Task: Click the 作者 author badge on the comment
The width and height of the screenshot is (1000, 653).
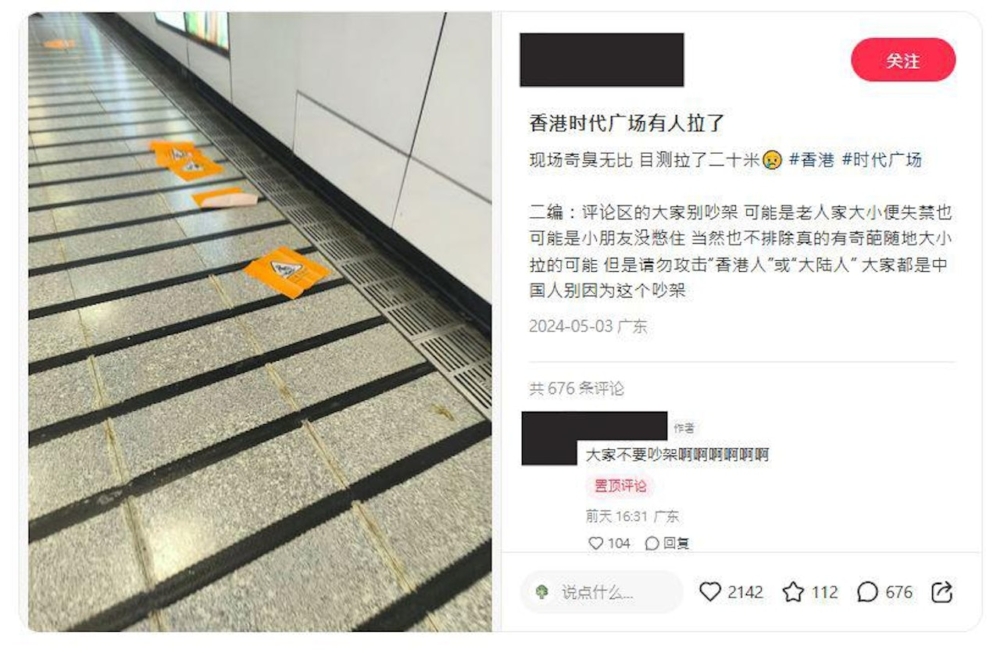Action: click(684, 428)
